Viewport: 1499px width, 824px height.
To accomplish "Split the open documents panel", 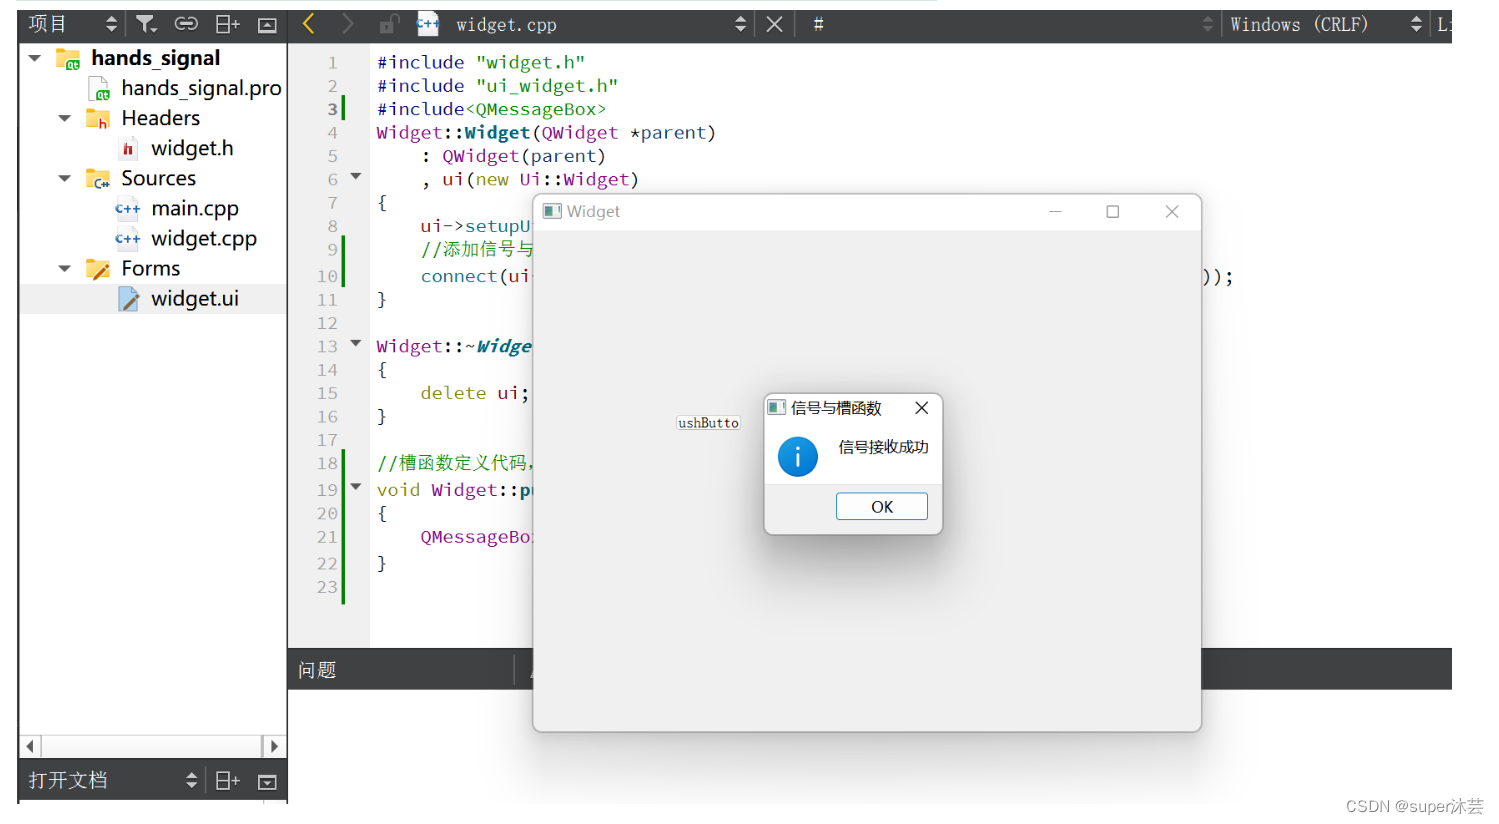I will coord(228,780).
